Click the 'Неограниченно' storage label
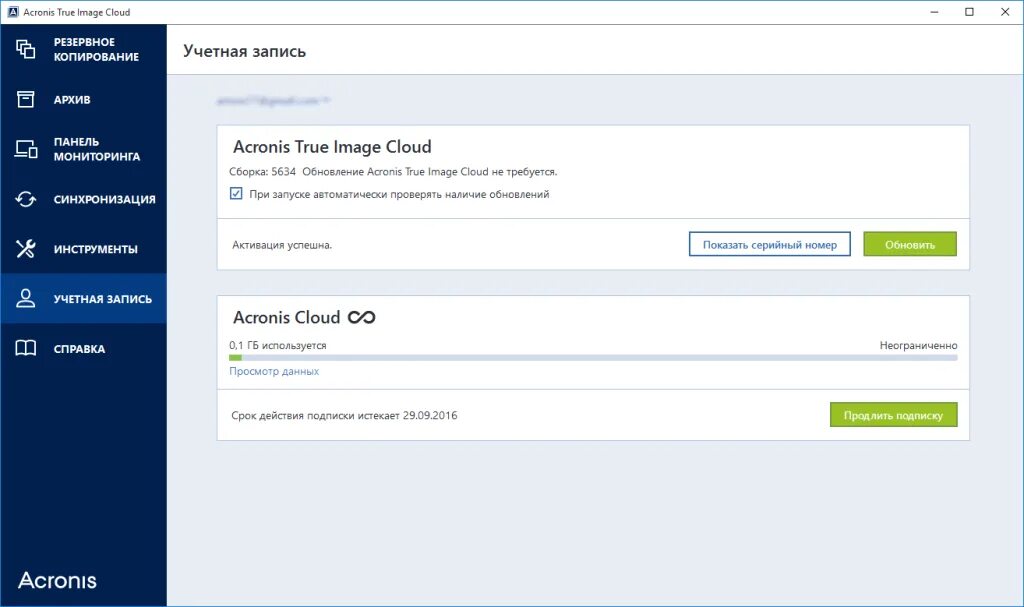Screen dimensions: 1024x607 [x=918, y=345]
